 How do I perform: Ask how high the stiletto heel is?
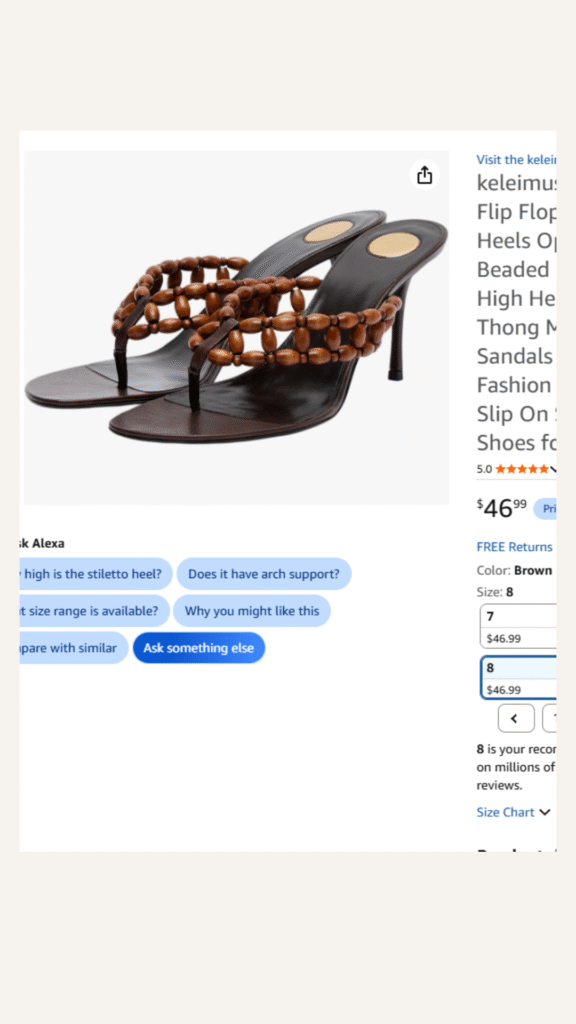click(x=96, y=574)
